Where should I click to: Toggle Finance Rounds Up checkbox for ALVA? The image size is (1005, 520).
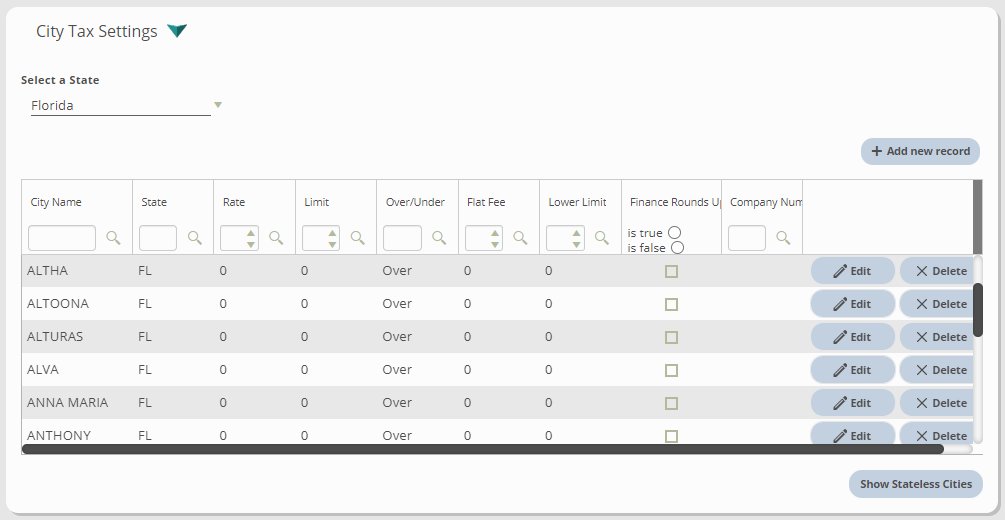pyautogui.click(x=671, y=370)
